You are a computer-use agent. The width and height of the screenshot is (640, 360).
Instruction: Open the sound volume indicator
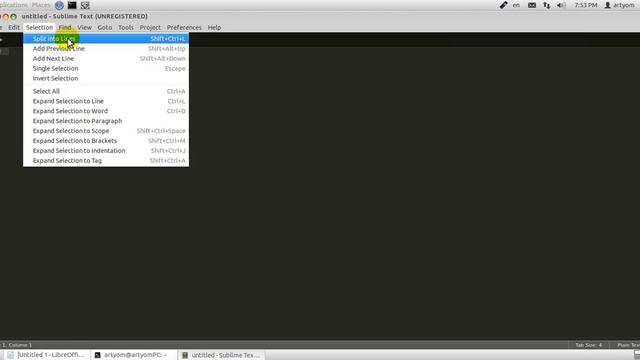tap(562, 5)
